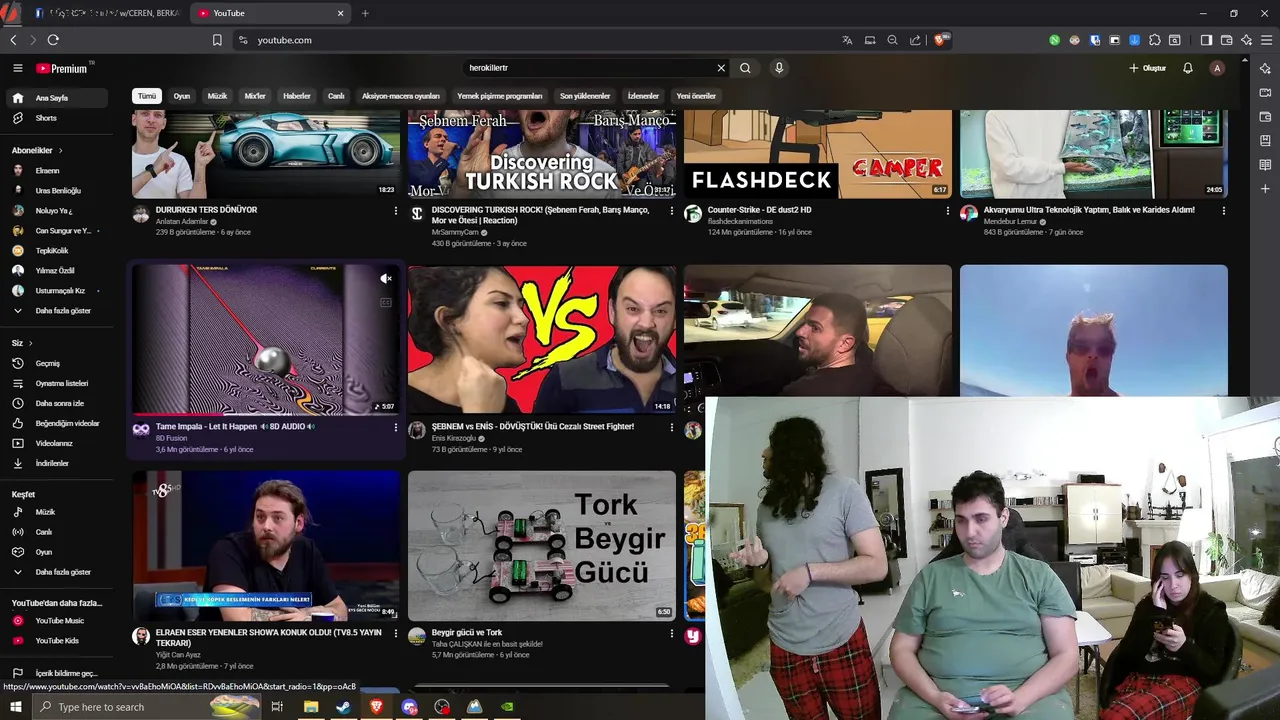Open Beğendiğim videolar liked videos
Viewport: 1280px width, 720px height.
click(58, 423)
